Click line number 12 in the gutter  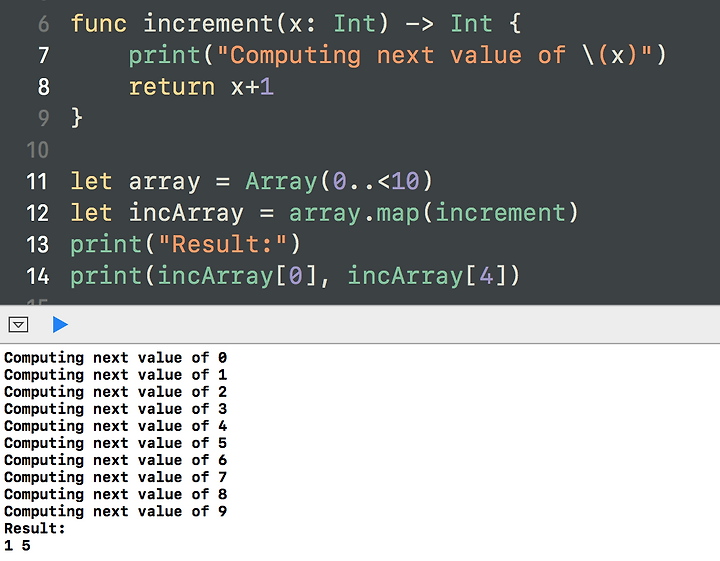[x=37, y=213]
